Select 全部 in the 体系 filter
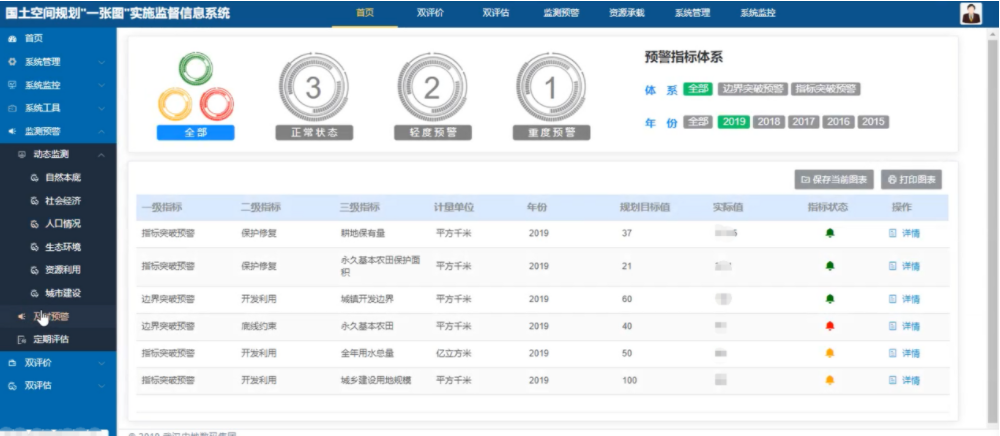Viewport: 1000px width, 436px height. point(698,89)
